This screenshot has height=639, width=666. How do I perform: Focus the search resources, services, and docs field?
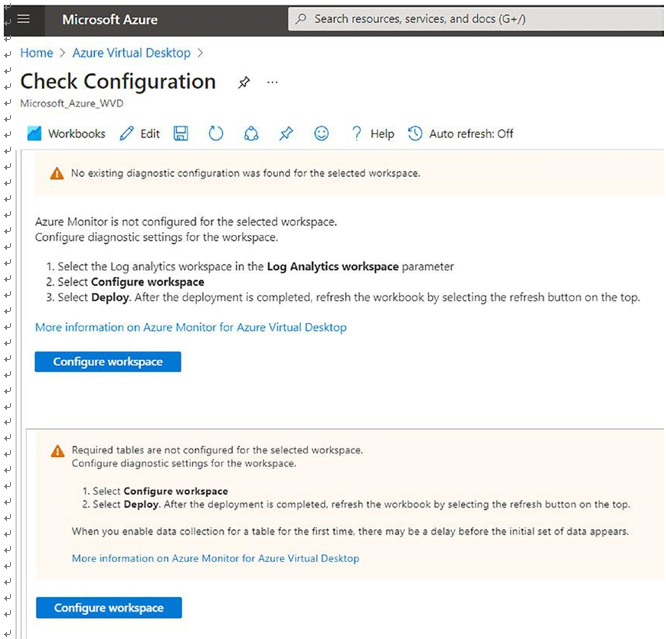coord(476,19)
